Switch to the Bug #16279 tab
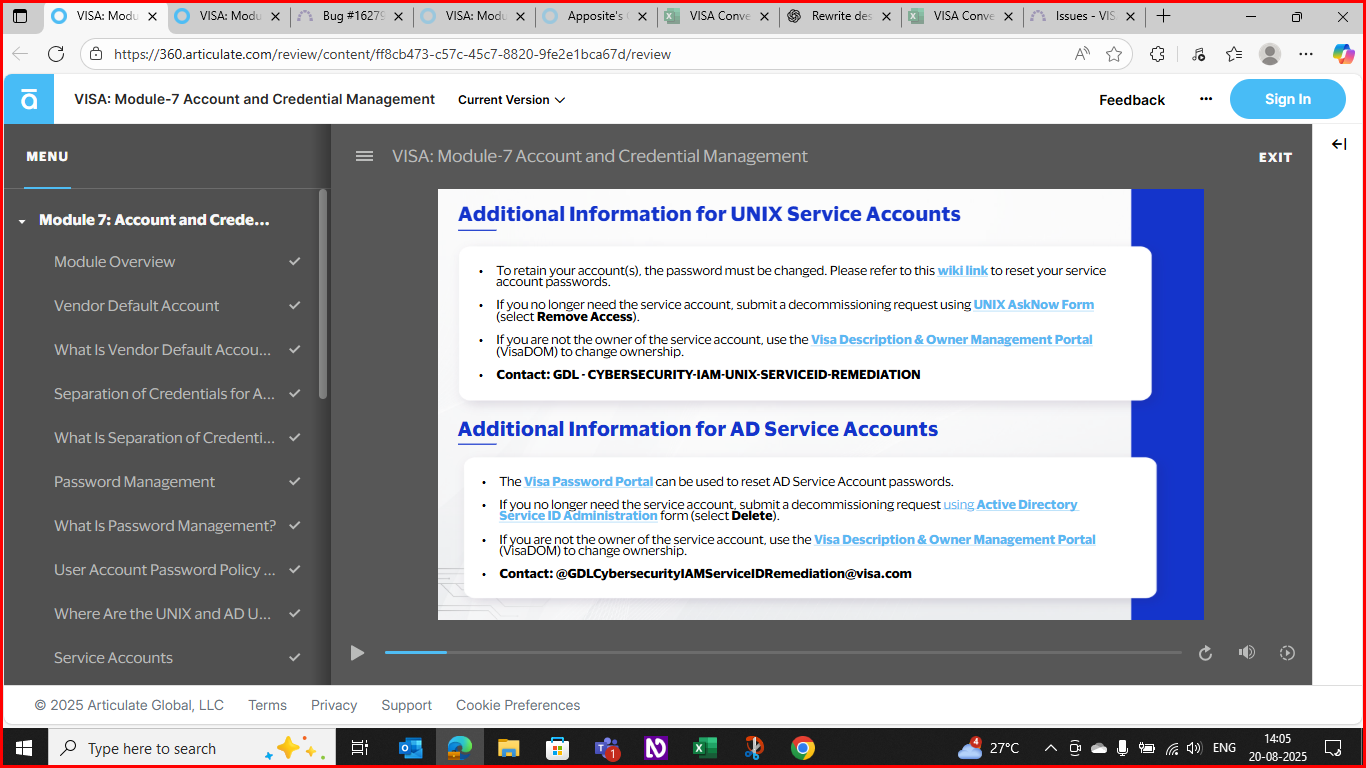 [351, 16]
